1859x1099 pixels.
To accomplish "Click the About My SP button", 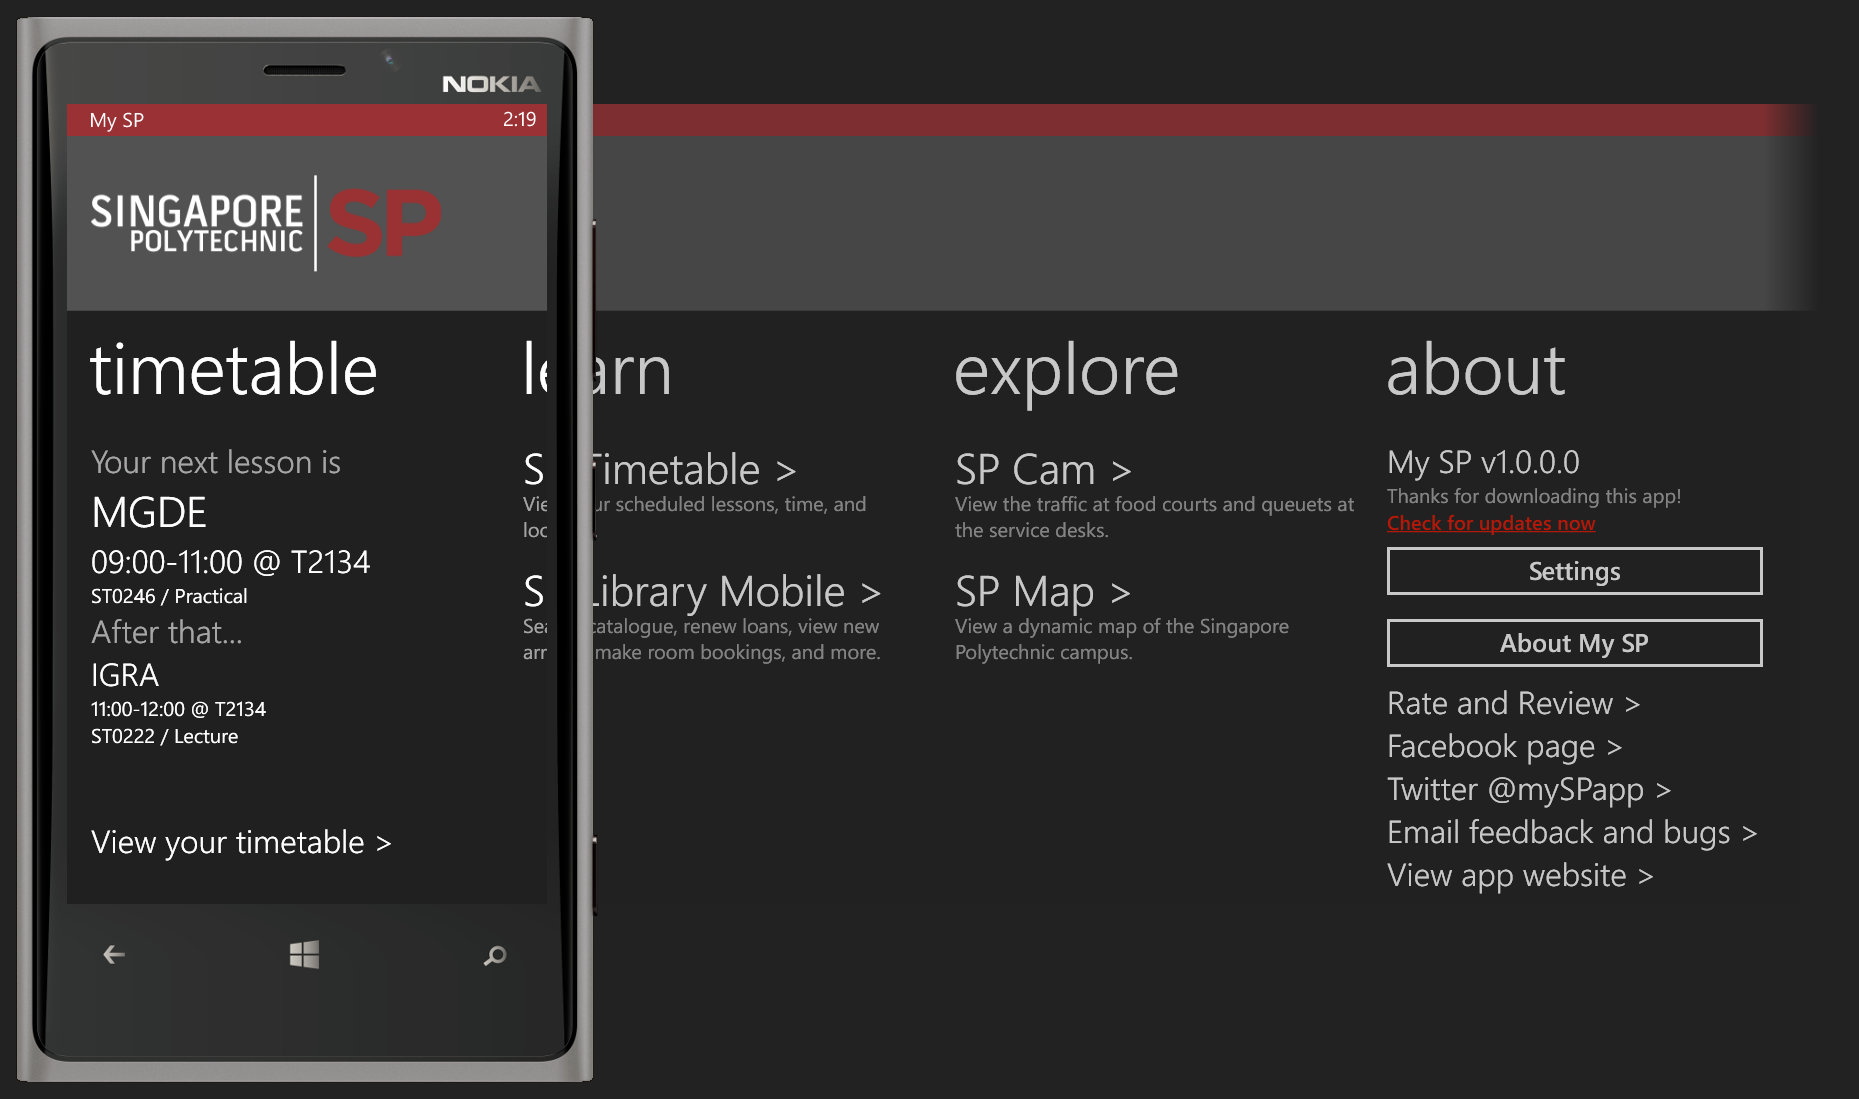I will [x=1574, y=643].
